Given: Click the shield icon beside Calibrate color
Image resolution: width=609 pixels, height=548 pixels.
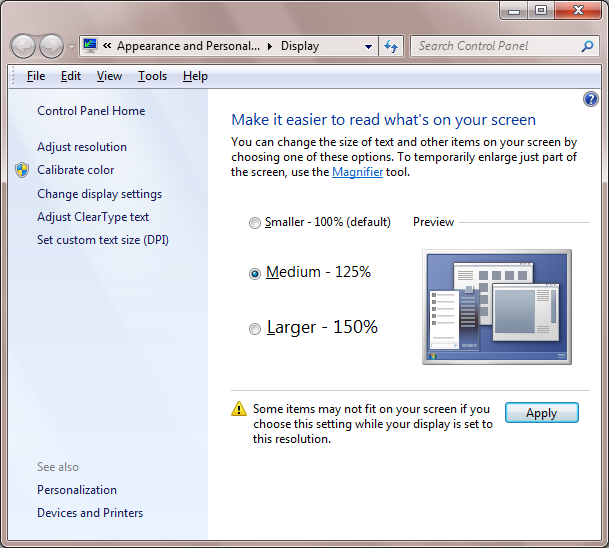Looking at the screenshot, I should point(22,170).
